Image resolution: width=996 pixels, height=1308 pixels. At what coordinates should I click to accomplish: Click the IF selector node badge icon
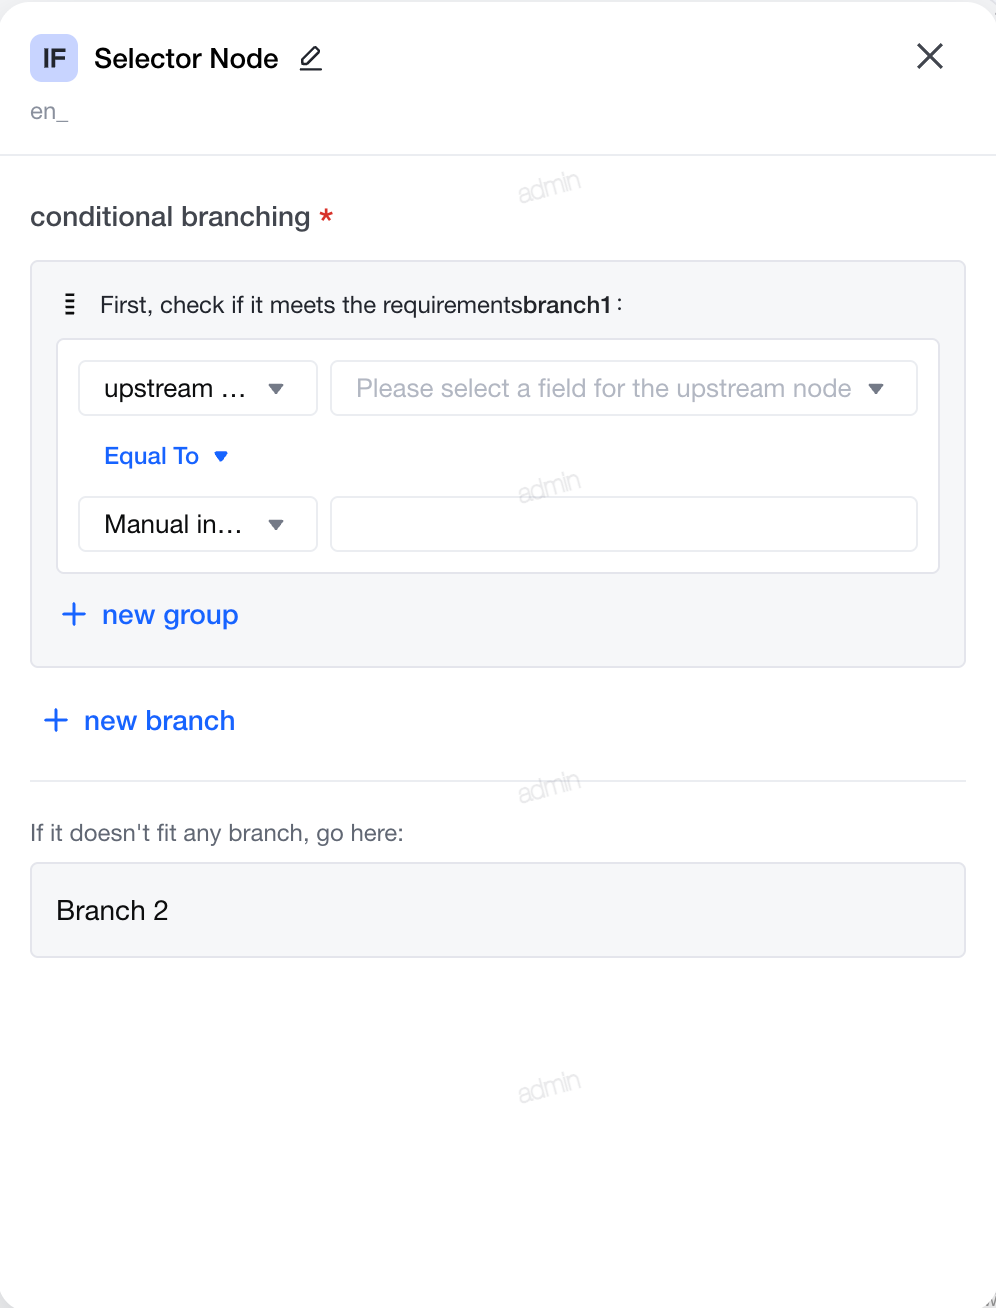pos(54,58)
